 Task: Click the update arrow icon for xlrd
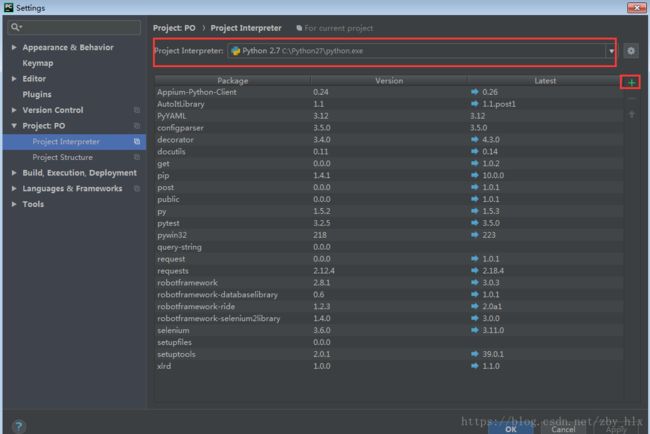pyautogui.click(x=475, y=366)
